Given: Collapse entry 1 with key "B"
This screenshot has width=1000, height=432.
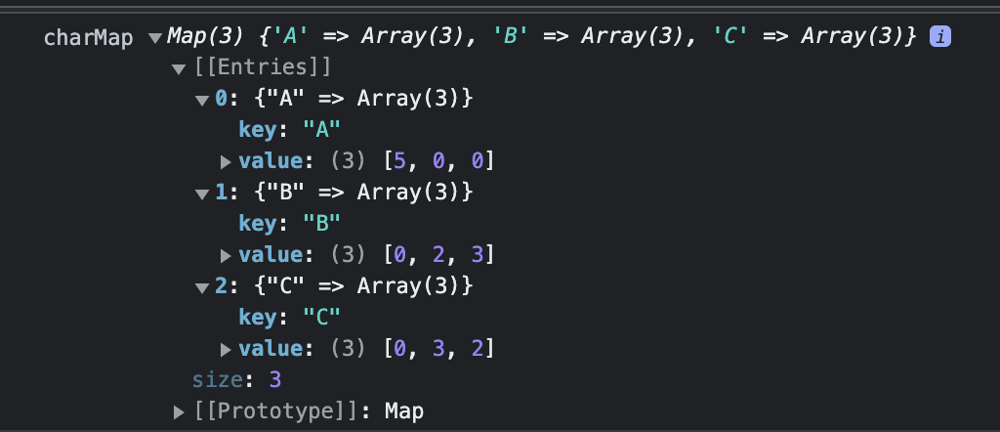Looking at the screenshot, I should tap(202, 193).
